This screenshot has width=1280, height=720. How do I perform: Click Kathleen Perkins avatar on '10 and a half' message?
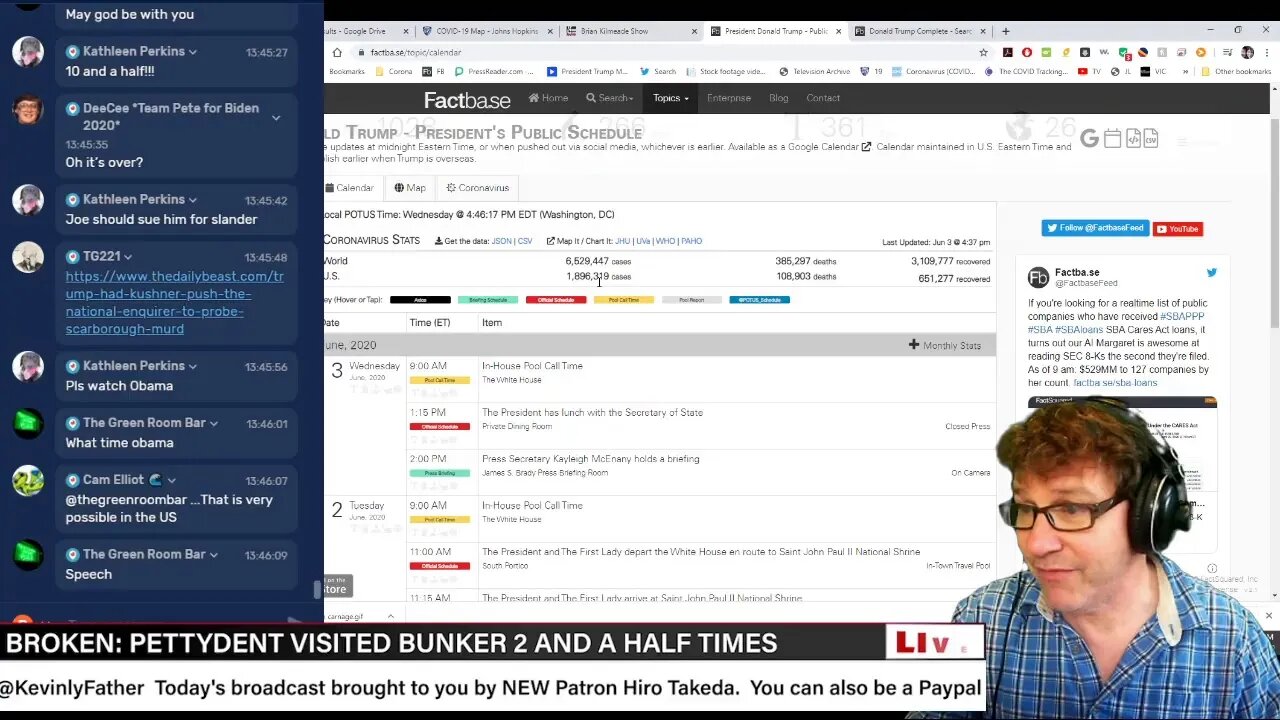(28, 52)
